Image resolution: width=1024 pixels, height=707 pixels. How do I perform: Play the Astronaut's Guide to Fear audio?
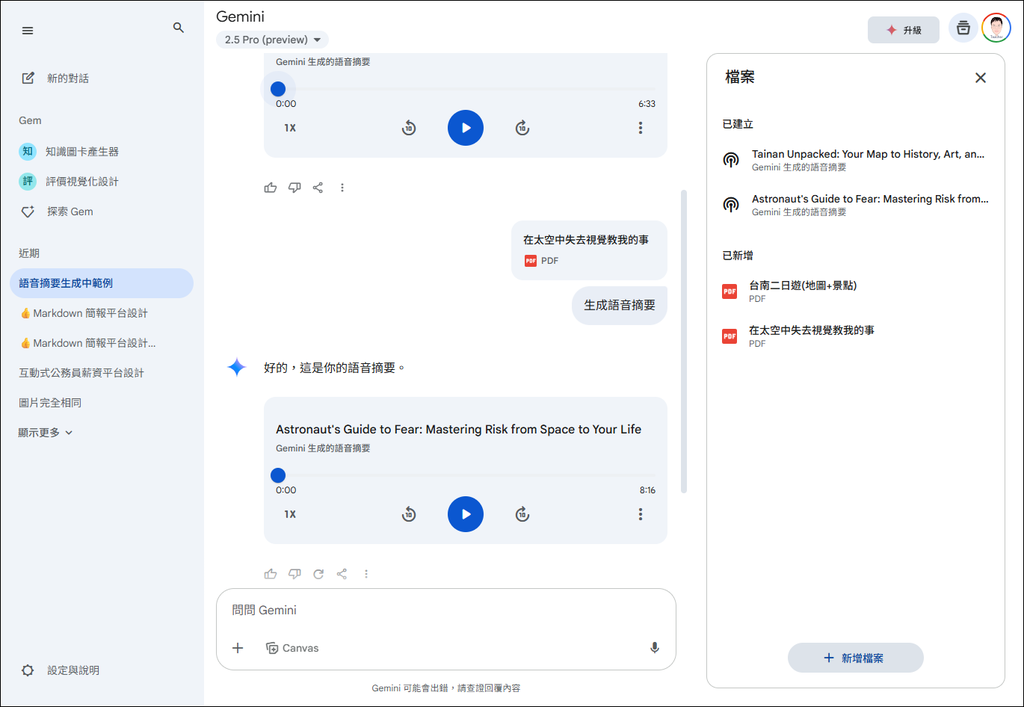click(466, 514)
